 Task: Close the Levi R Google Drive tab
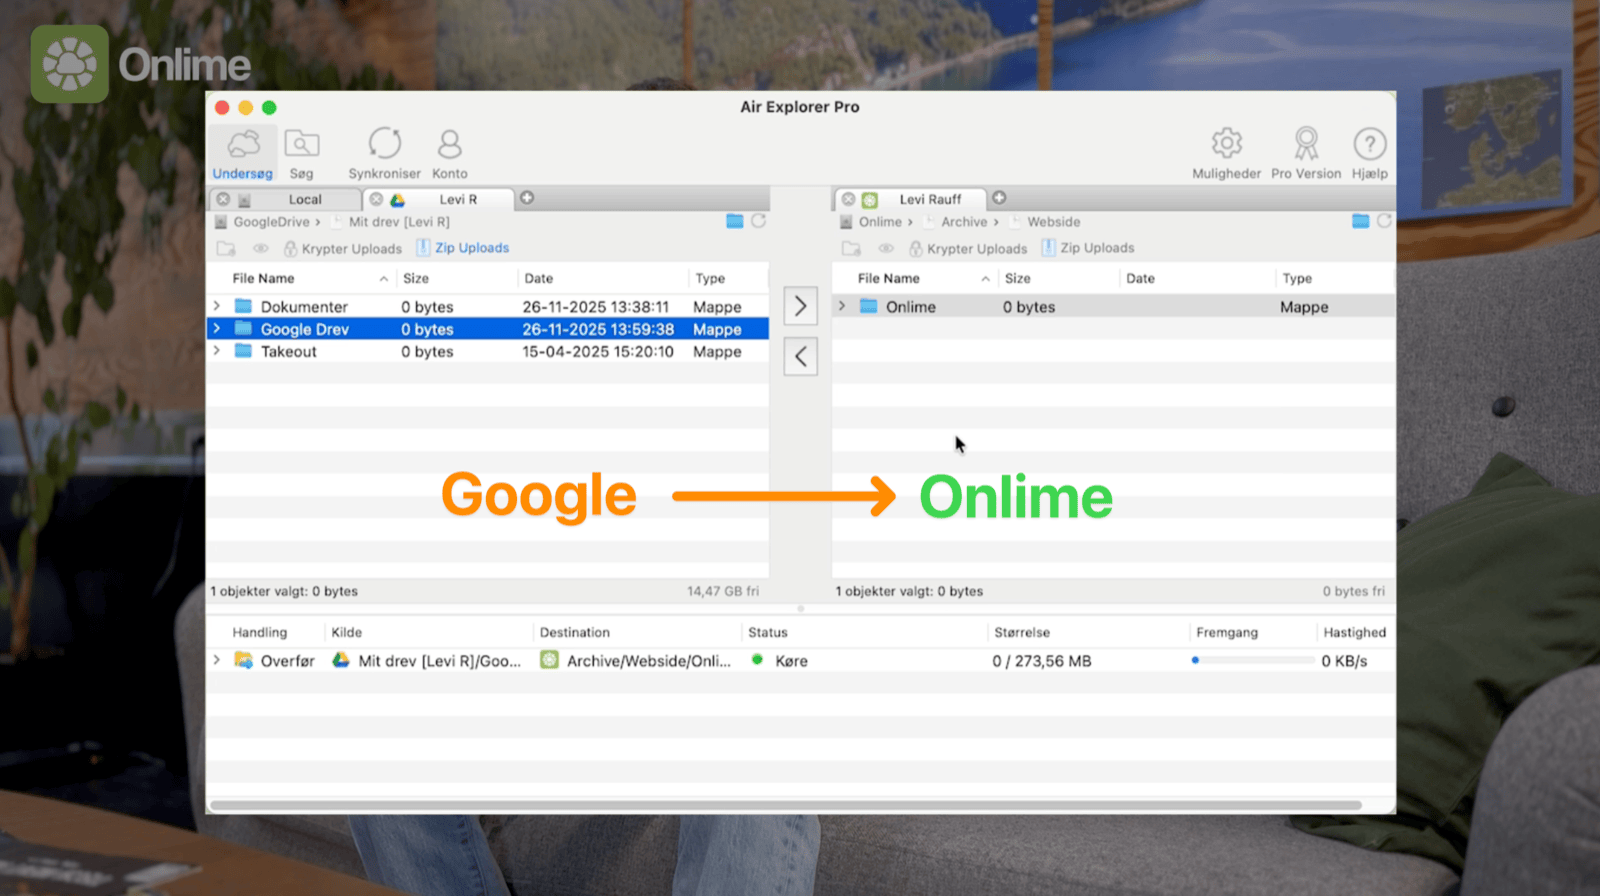[x=376, y=199]
